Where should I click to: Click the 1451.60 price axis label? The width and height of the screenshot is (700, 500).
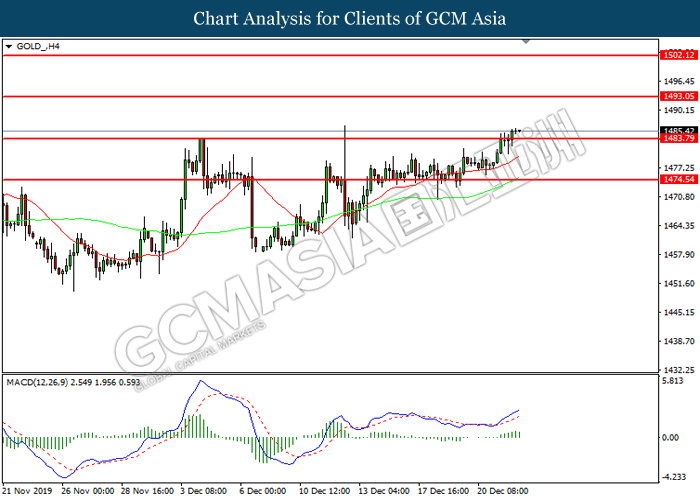[677, 283]
